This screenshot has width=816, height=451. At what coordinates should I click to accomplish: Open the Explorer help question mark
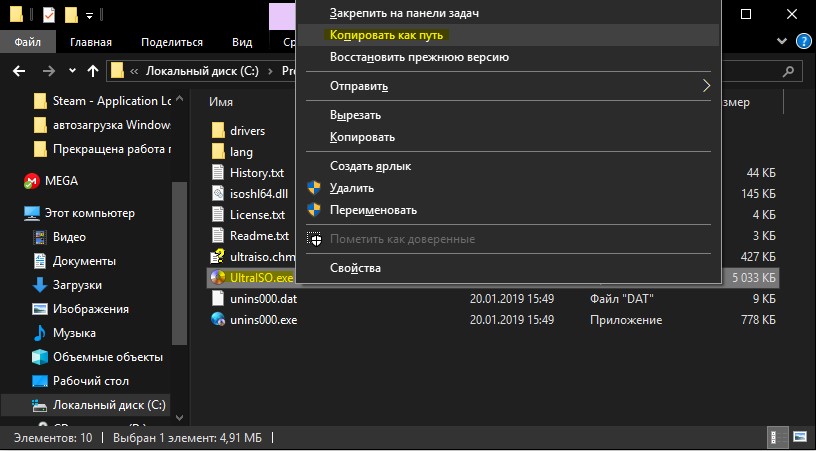804,42
